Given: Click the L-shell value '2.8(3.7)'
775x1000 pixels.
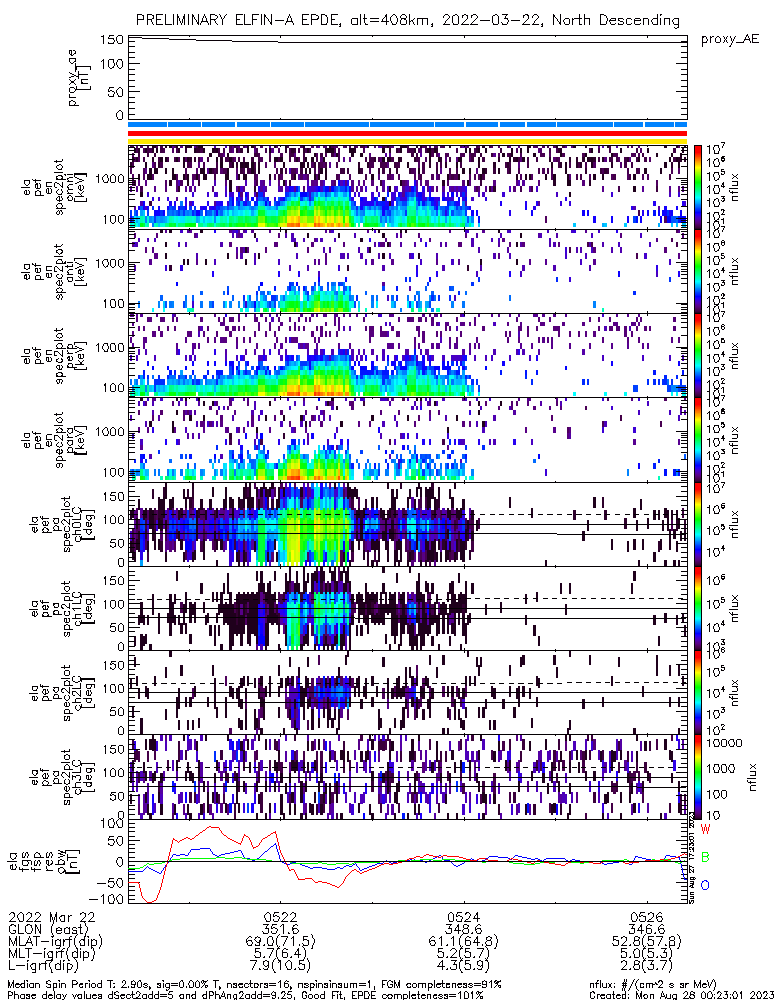Looking at the screenshot, I should pyautogui.click(x=646, y=966).
